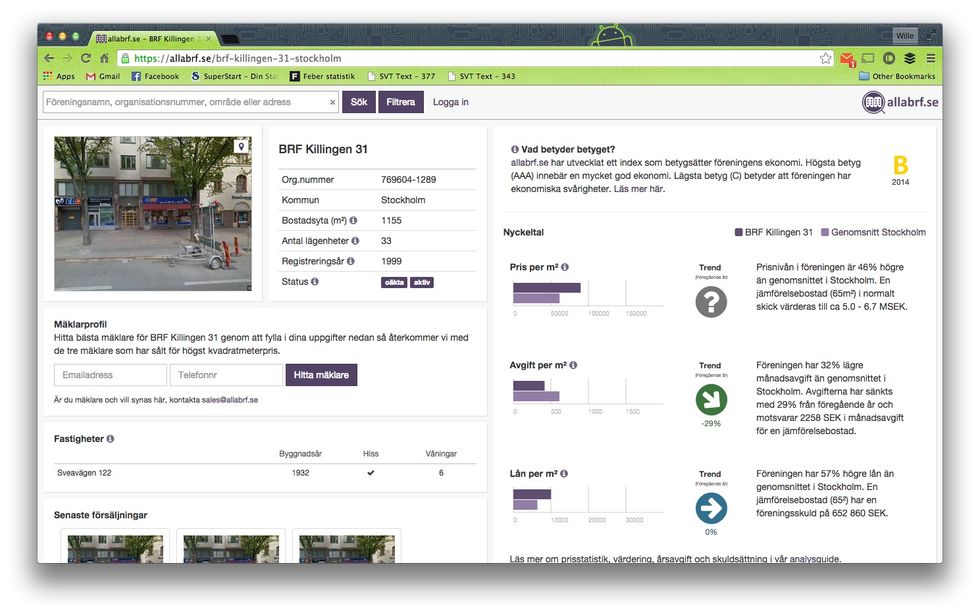Viewport: 980px width, 615px height.
Task: Click the purple BRF Killingen 31 legend swatch
Action: click(739, 232)
